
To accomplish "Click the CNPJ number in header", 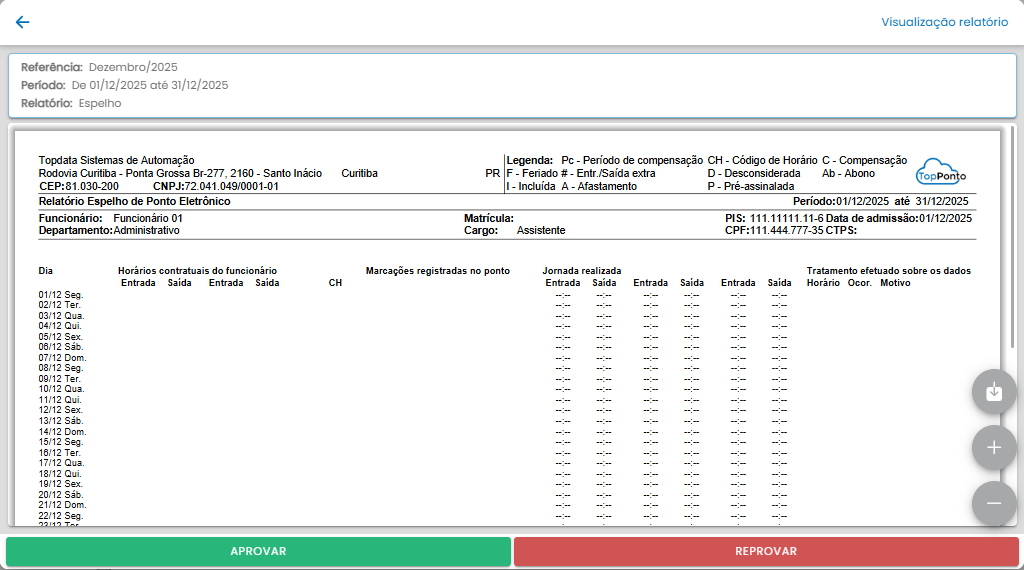I will pyautogui.click(x=231, y=186).
